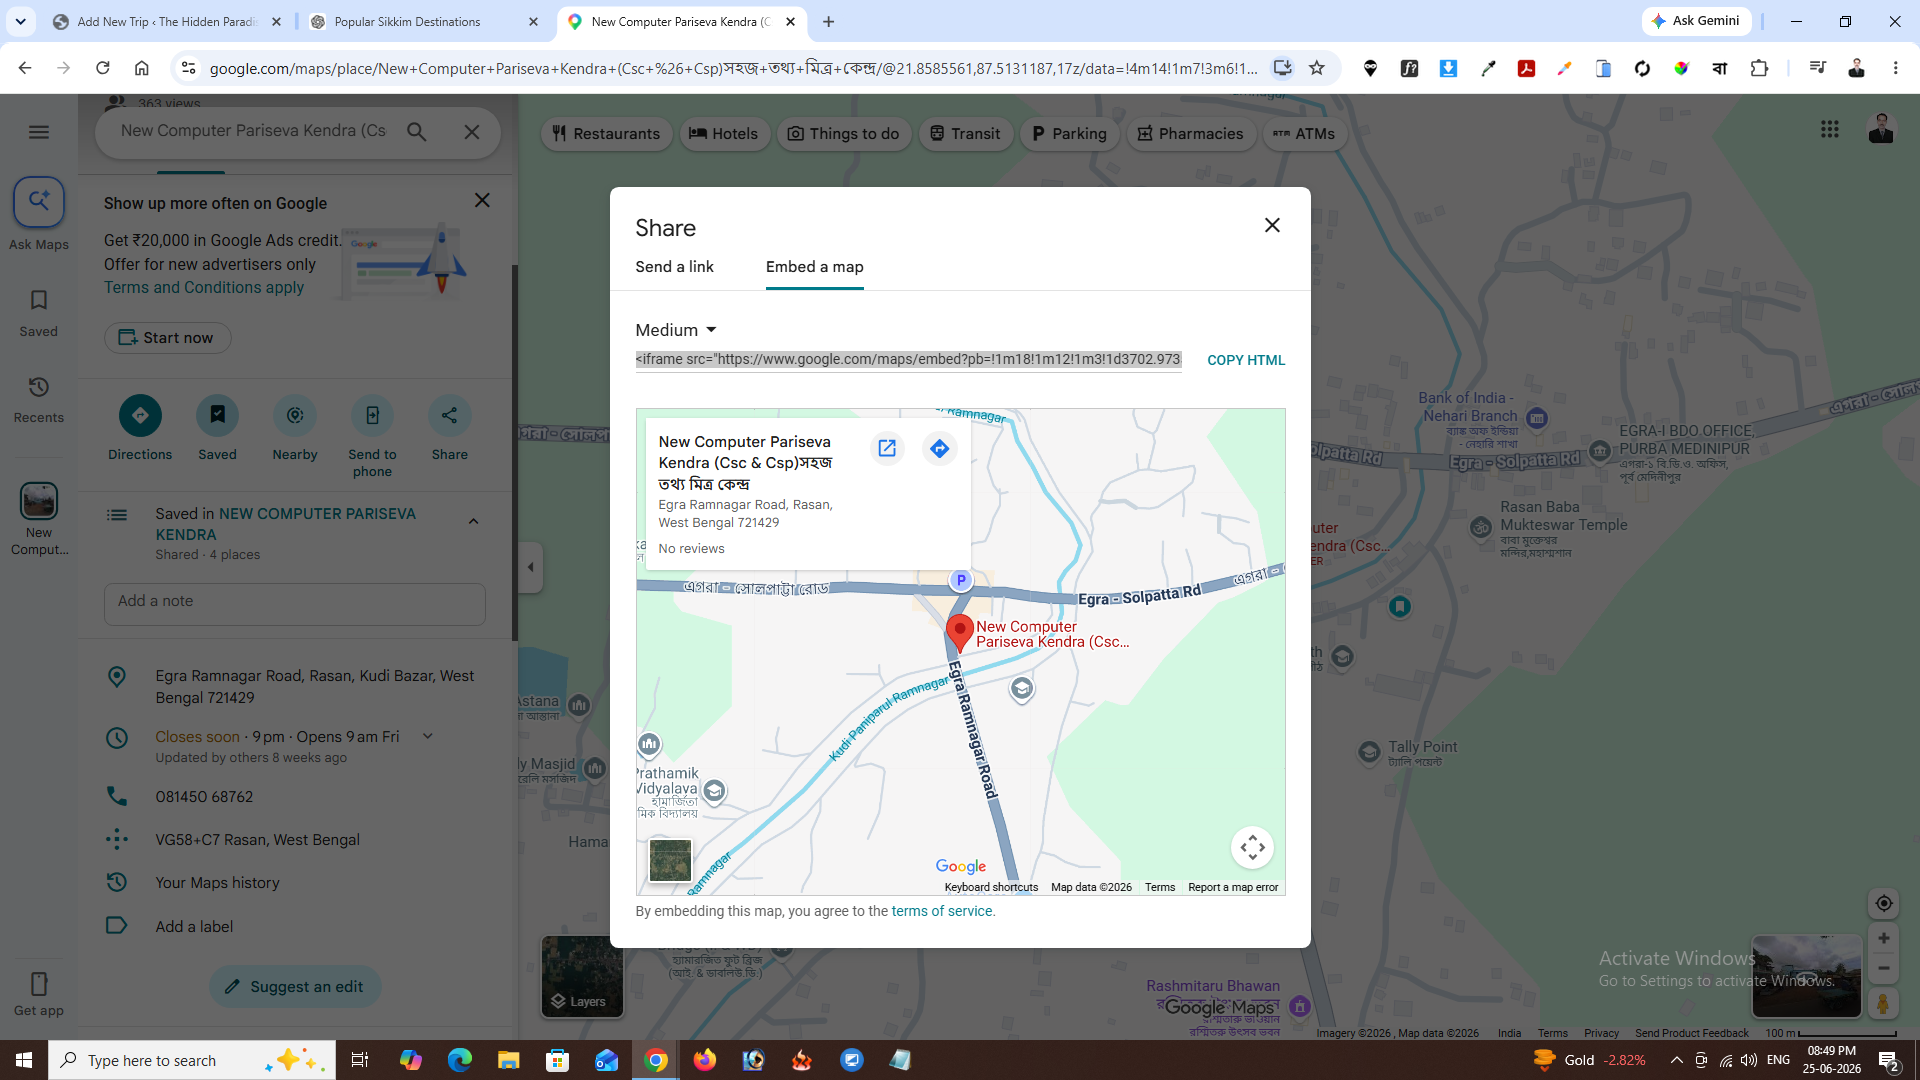Click Start now button

click(167, 338)
